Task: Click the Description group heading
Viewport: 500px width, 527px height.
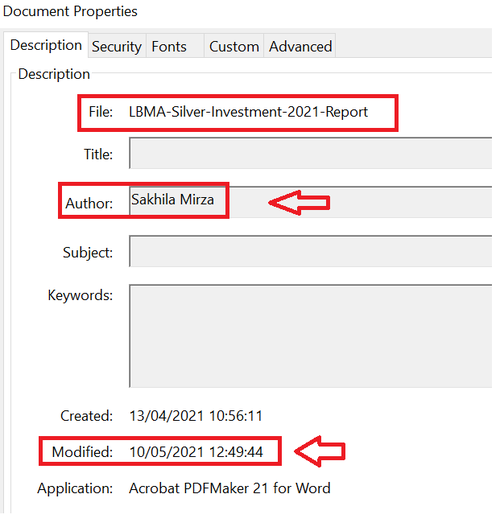Action: pyautogui.click(x=54, y=74)
